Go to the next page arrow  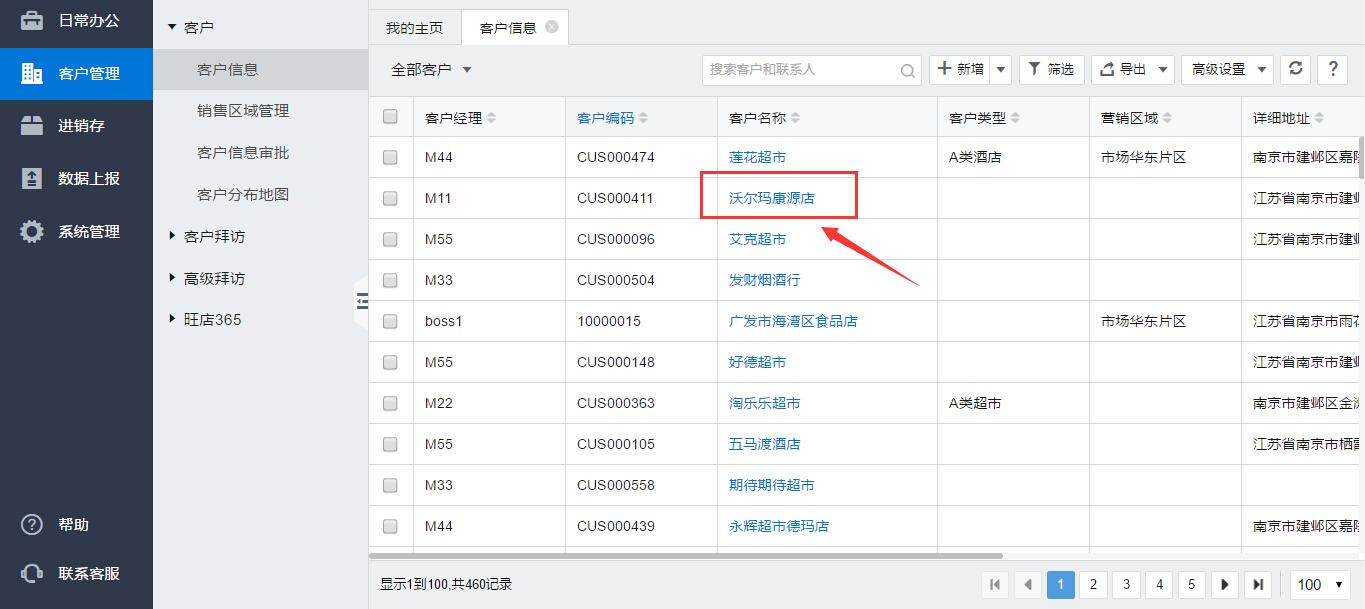coord(1224,584)
